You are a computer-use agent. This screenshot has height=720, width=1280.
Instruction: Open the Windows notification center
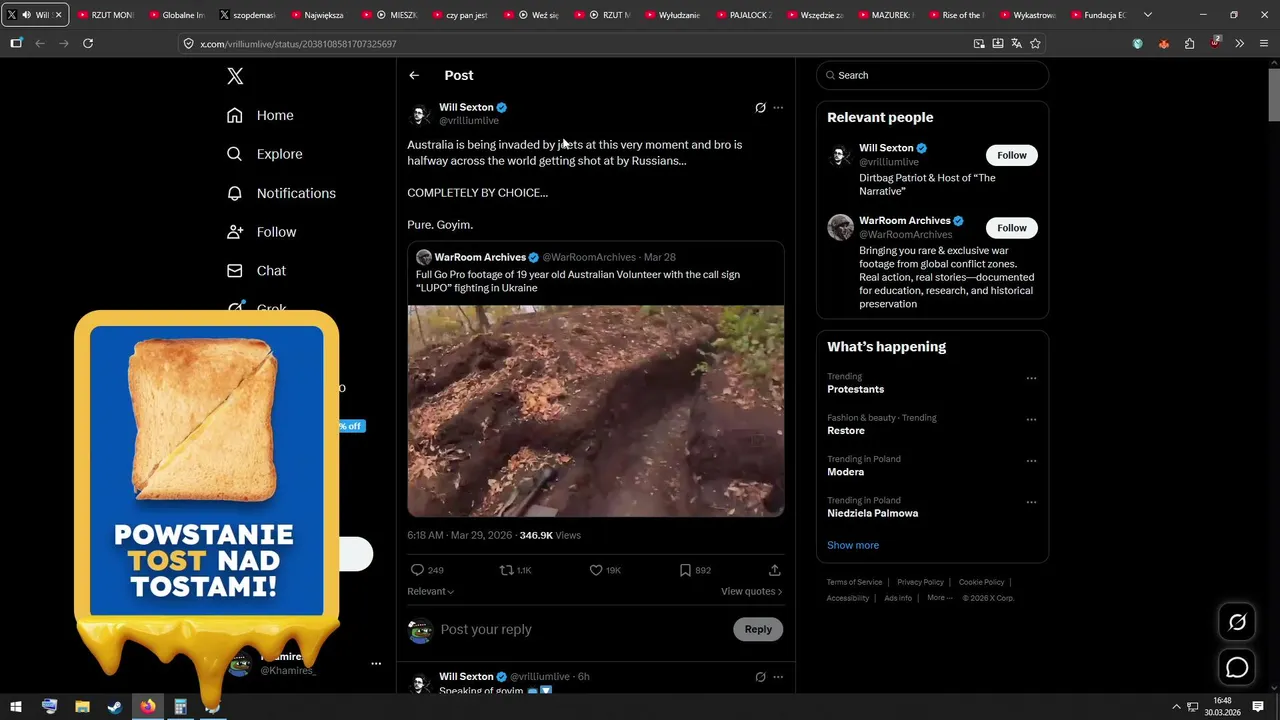(x=1258, y=707)
